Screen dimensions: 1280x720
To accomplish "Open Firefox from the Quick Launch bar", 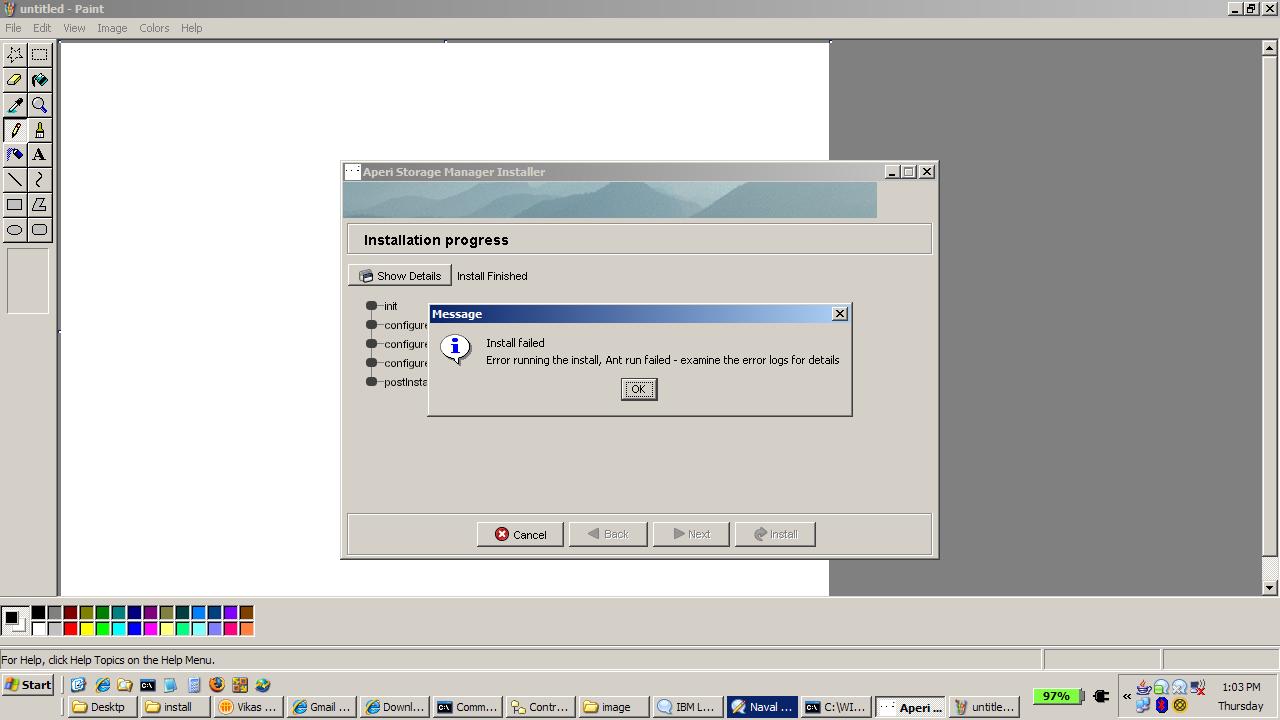I will [x=217, y=685].
